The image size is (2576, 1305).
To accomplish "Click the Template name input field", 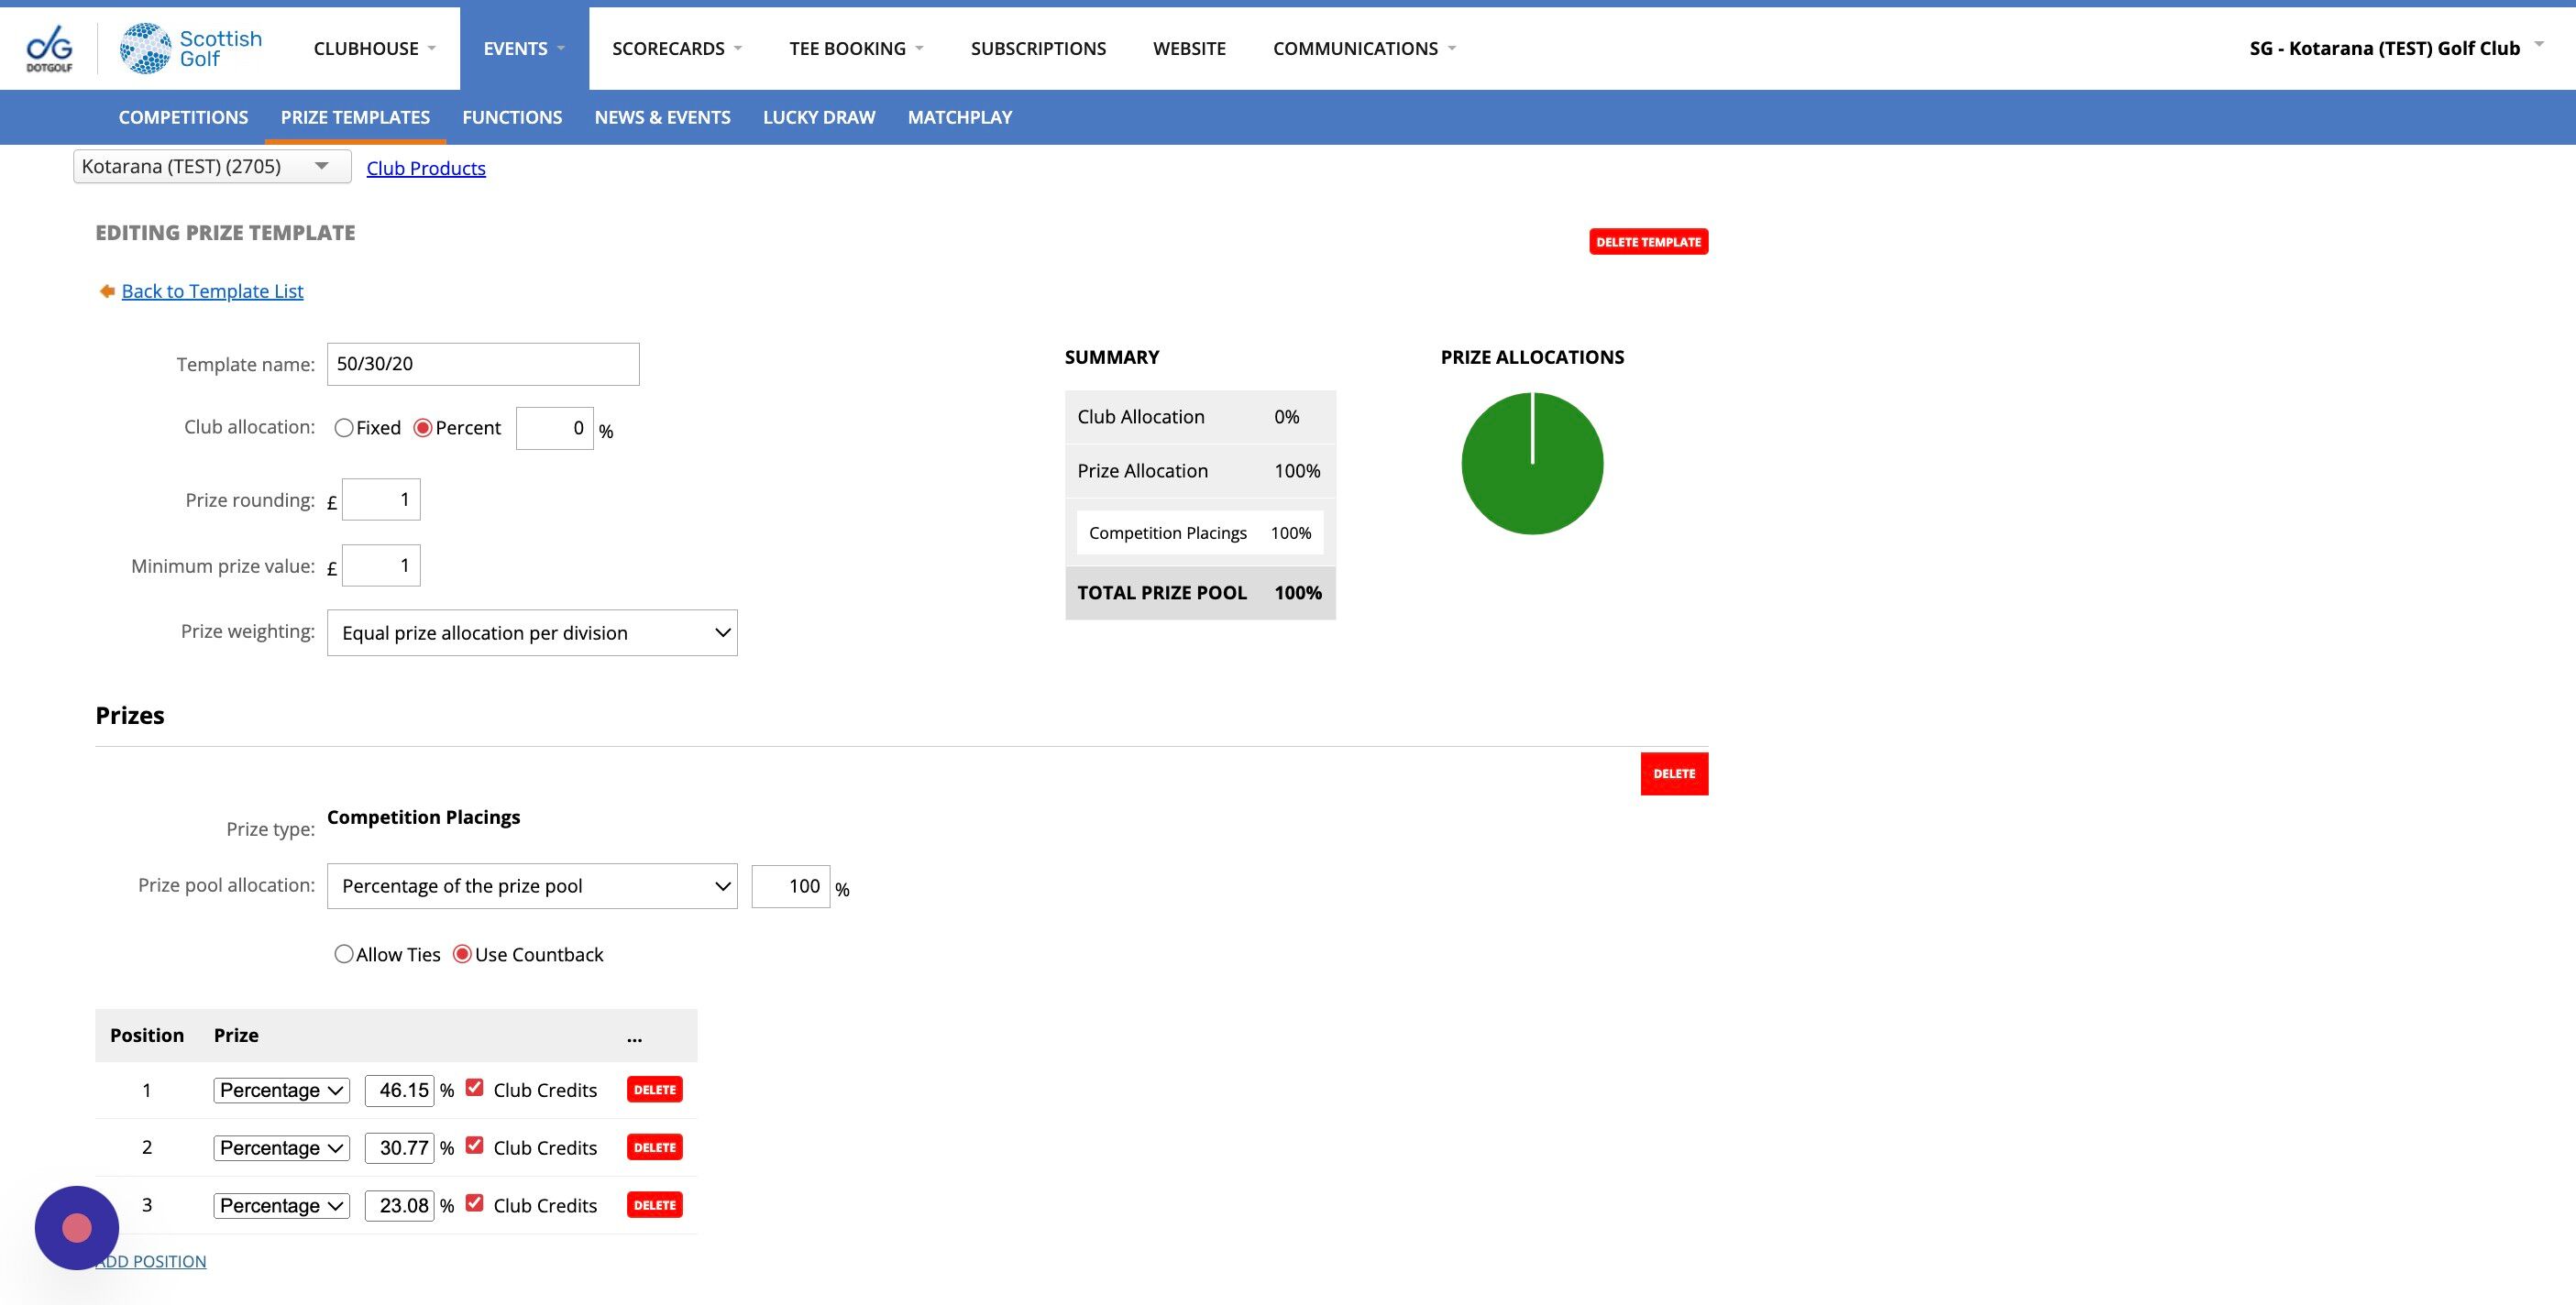I will point(483,364).
